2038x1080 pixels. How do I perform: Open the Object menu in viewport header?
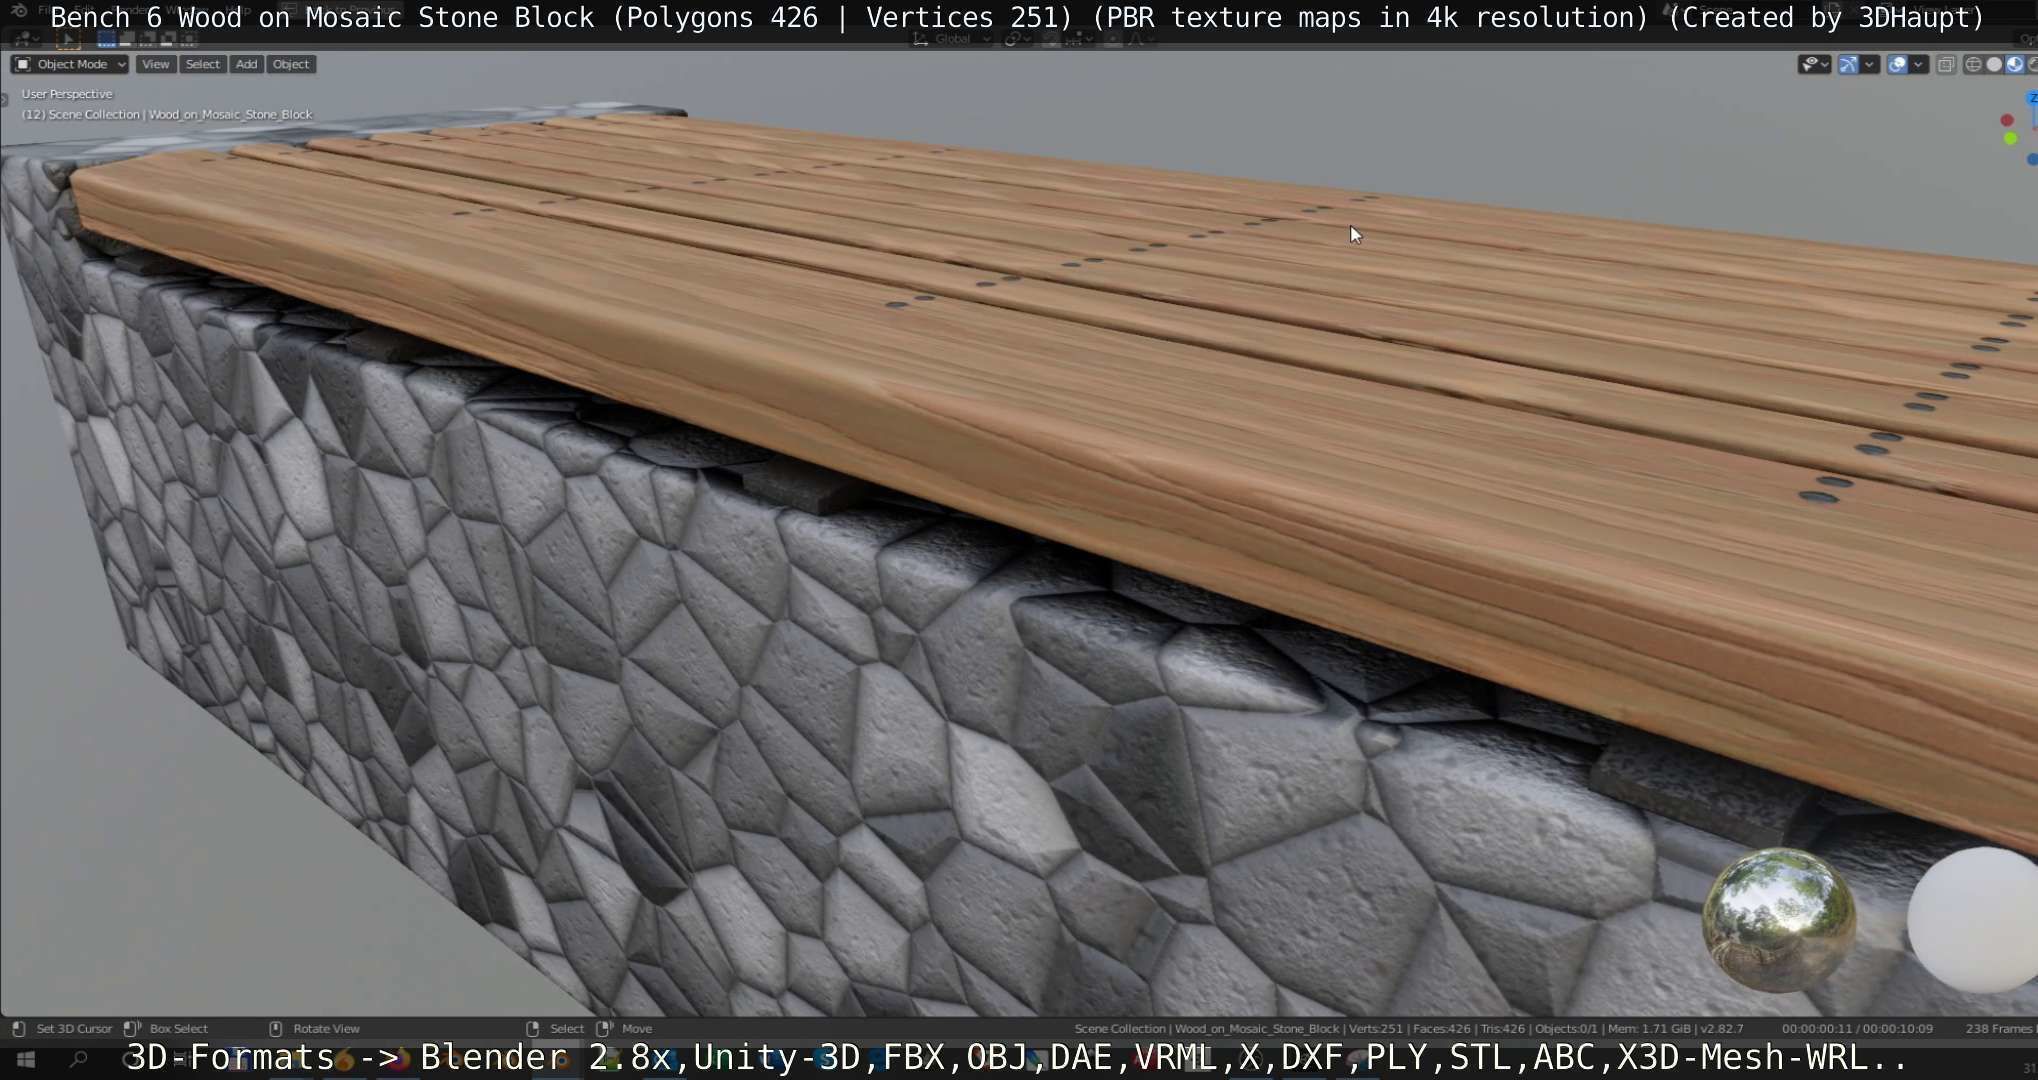click(x=291, y=64)
